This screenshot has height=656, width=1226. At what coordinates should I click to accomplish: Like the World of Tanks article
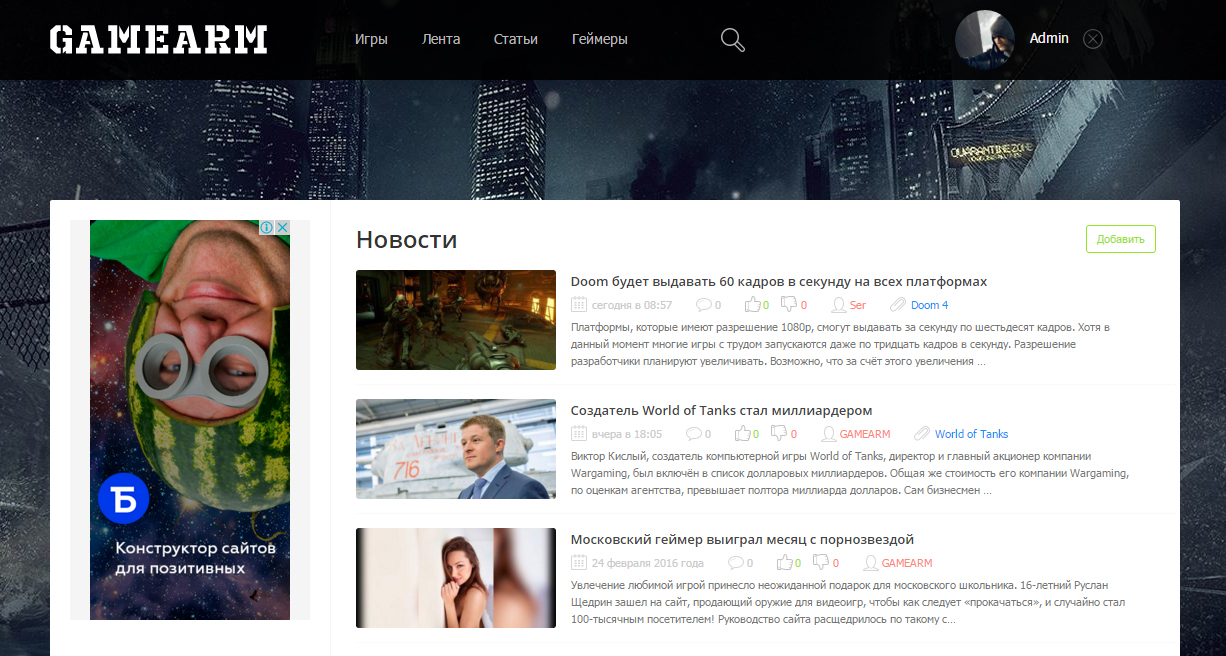pos(742,434)
